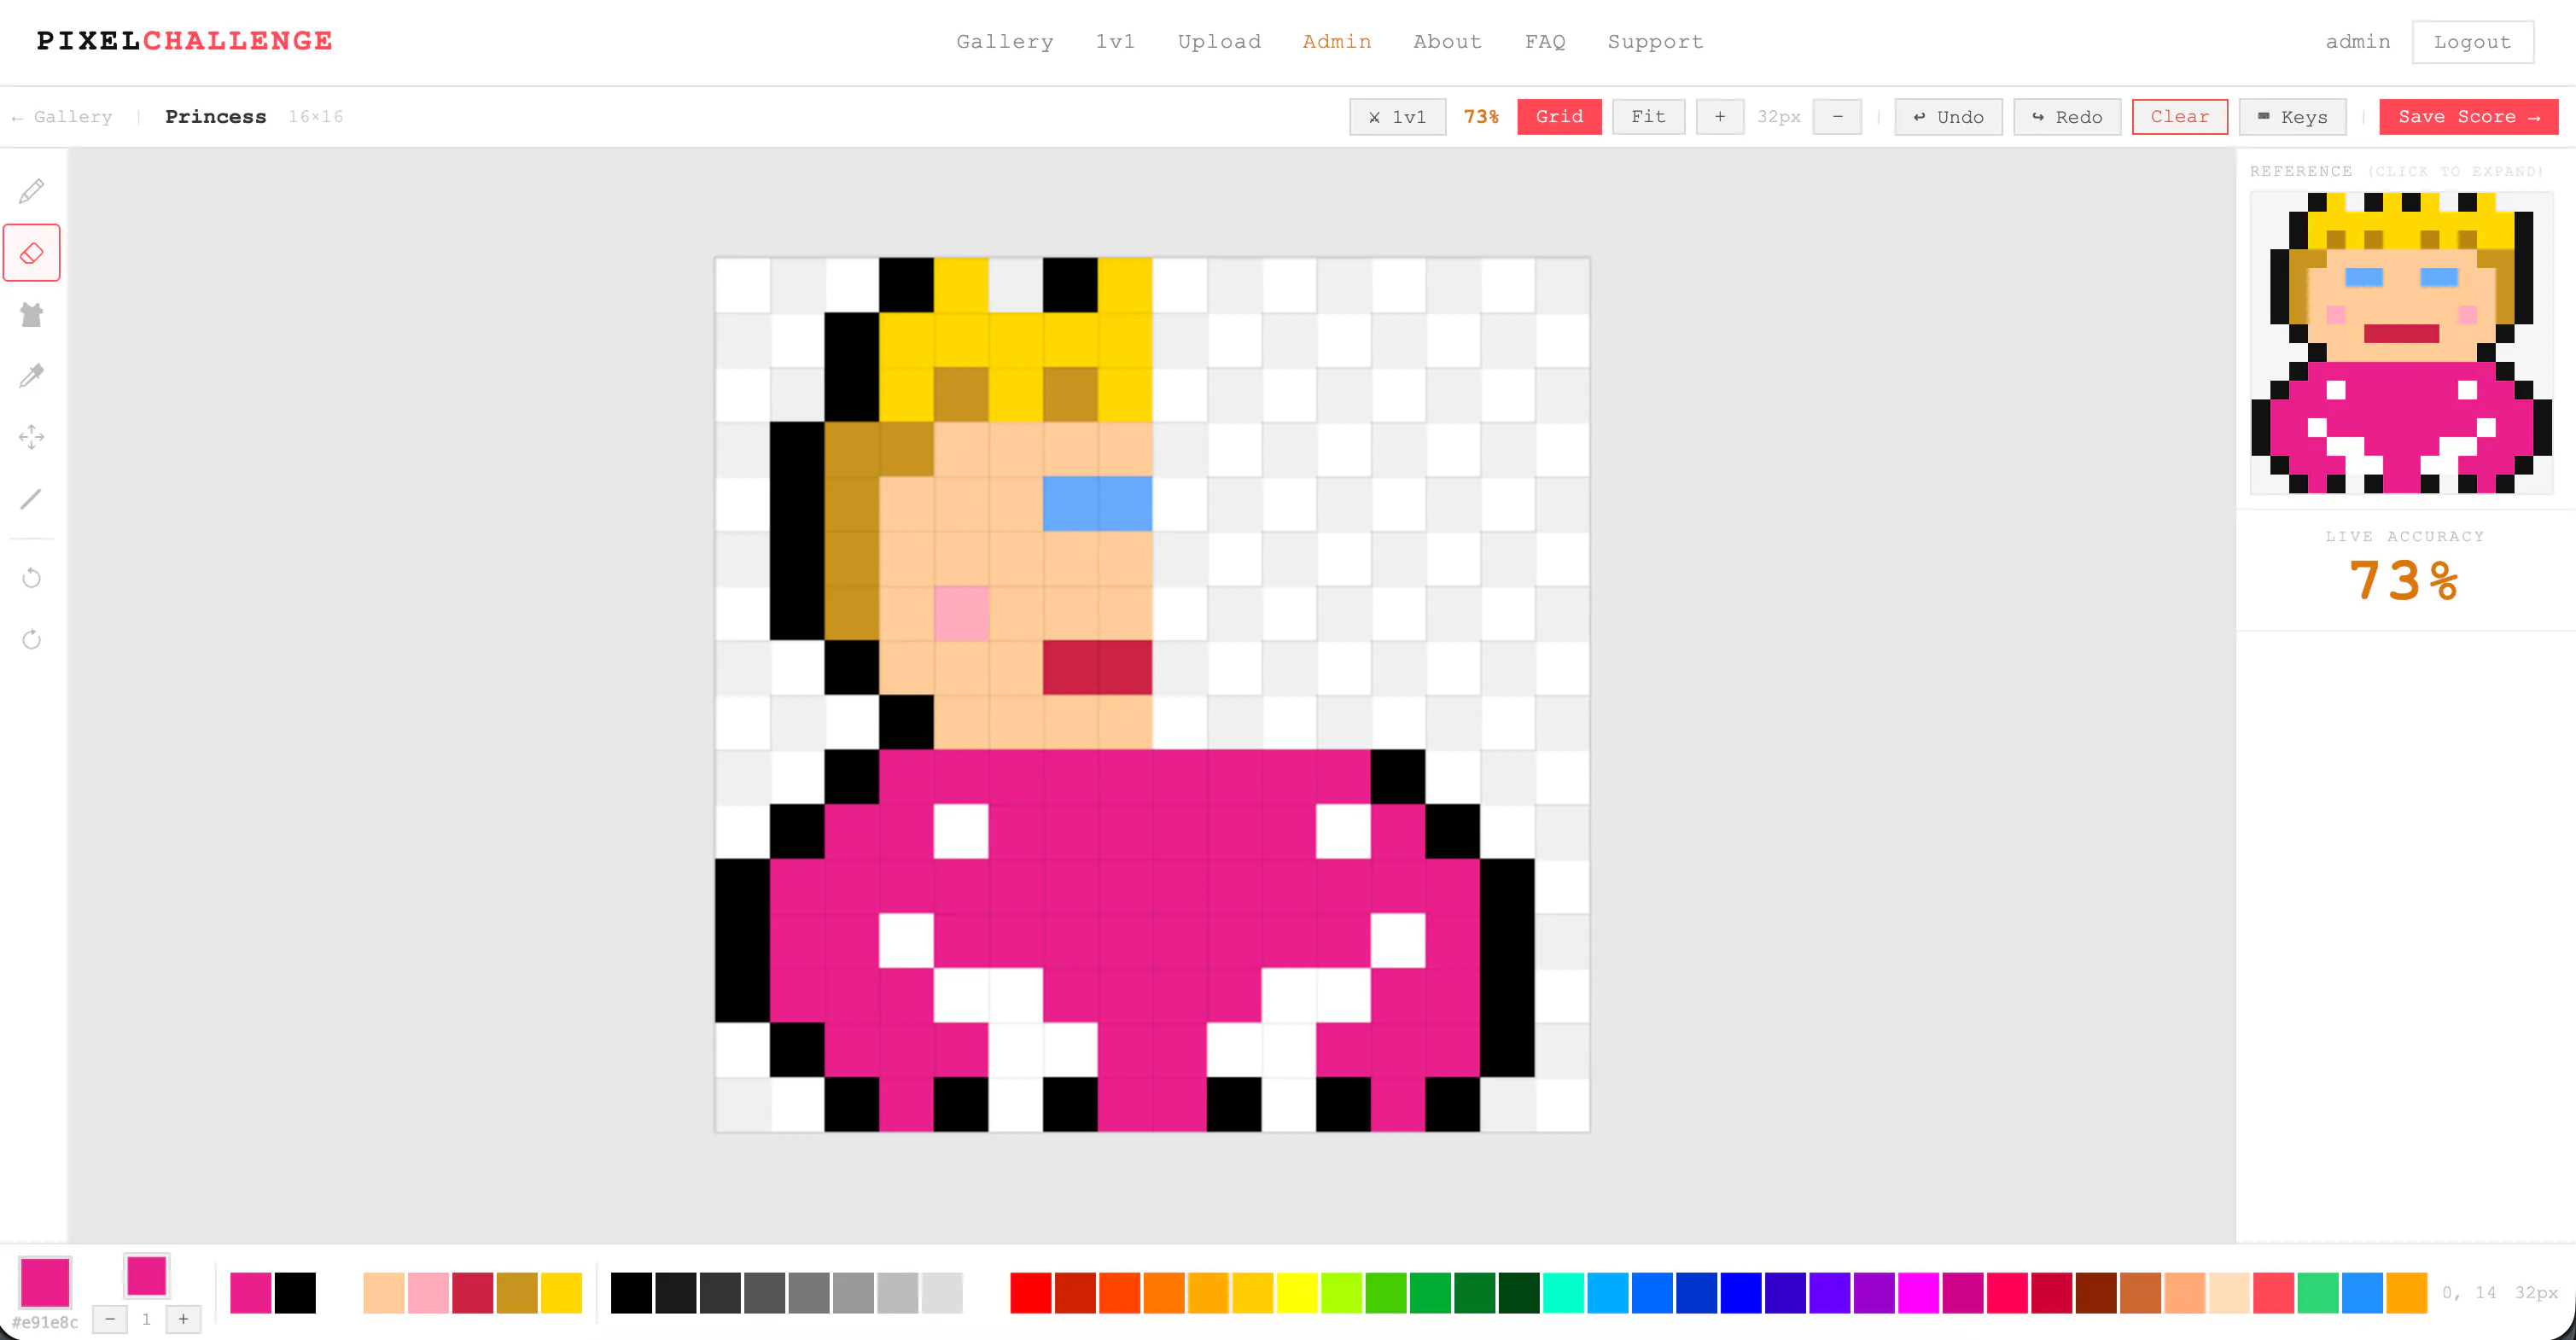Image resolution: width=2576 pixels, height=1340 pixels.
Task: Pick the violet-purple swatch after indigo
Action: pyautogui.click(x=1829, y=1293)
